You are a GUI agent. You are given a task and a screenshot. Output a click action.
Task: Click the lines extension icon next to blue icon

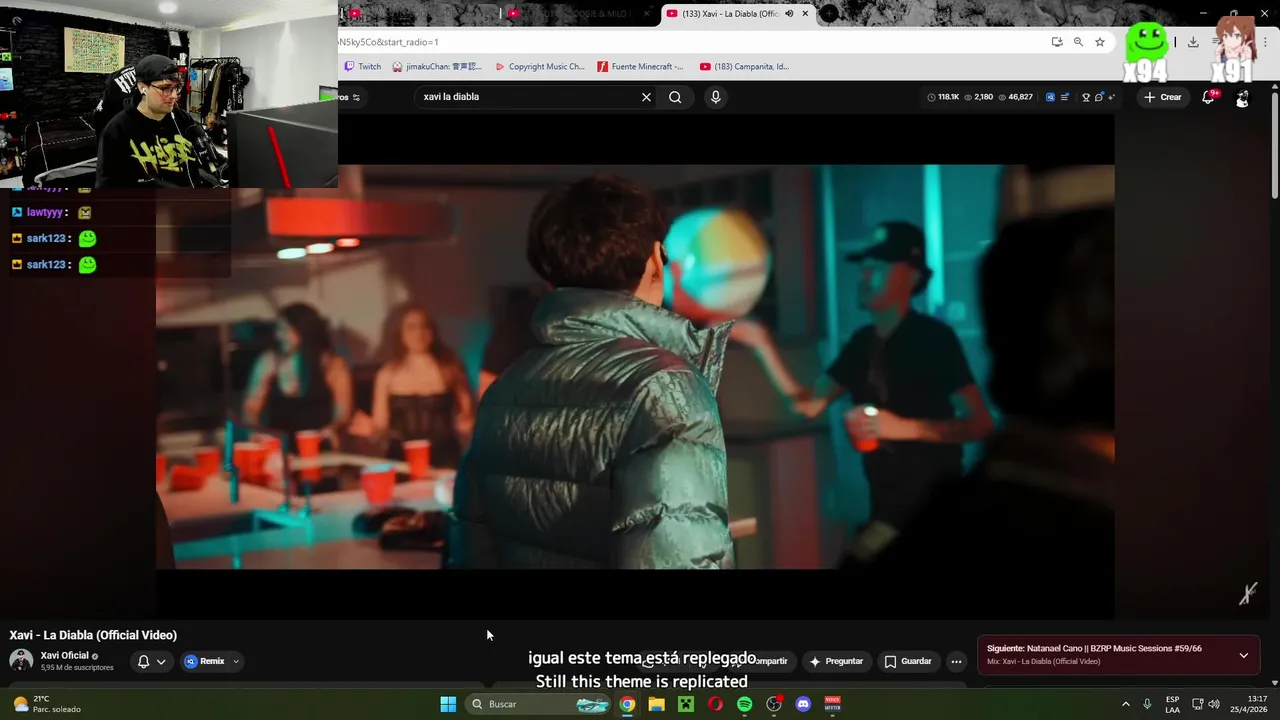click(x=1064, y=97)
